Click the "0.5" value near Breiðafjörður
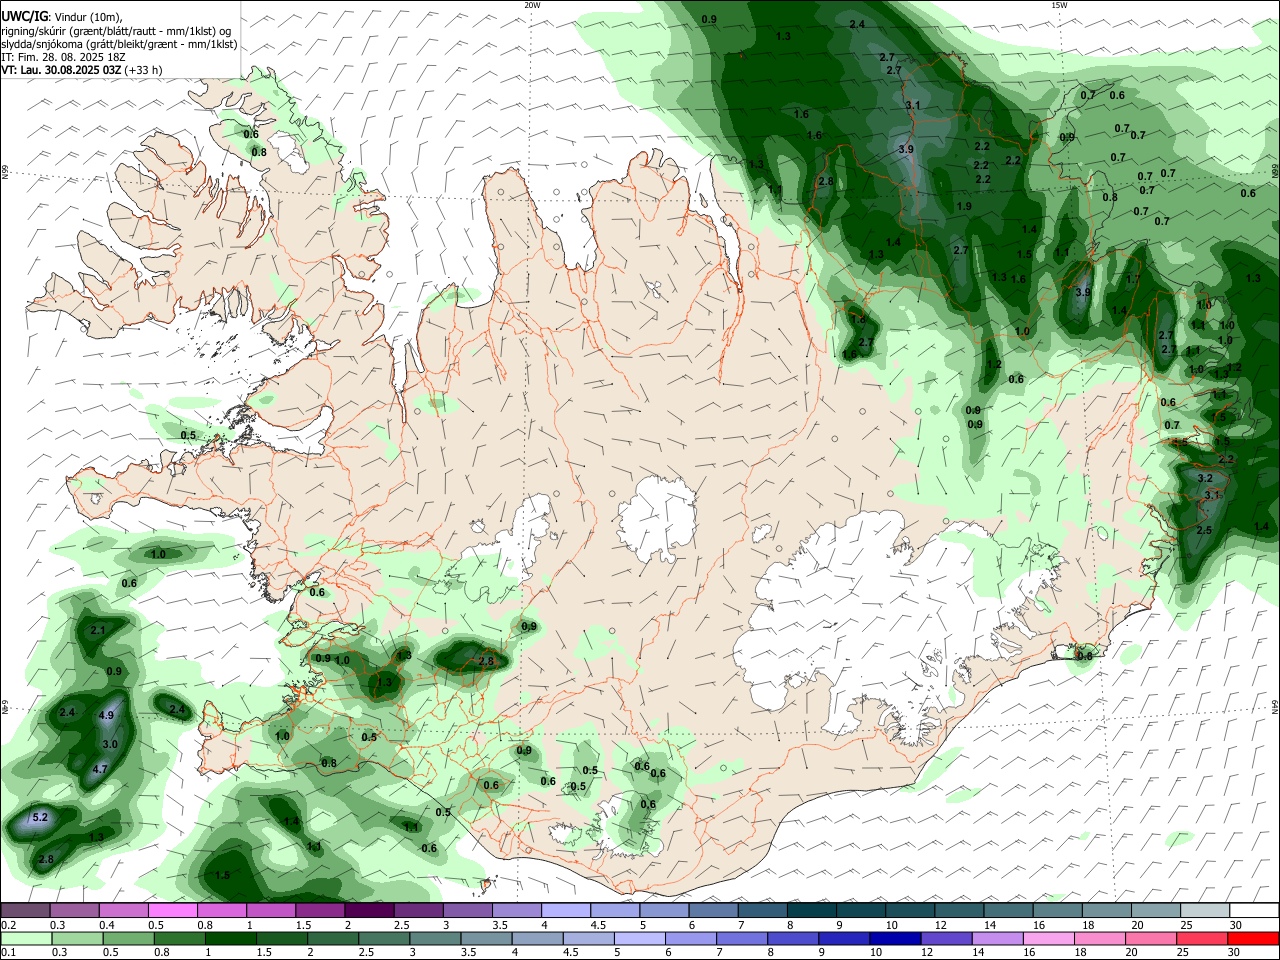Screen dimensions: 1280x960 188,435
